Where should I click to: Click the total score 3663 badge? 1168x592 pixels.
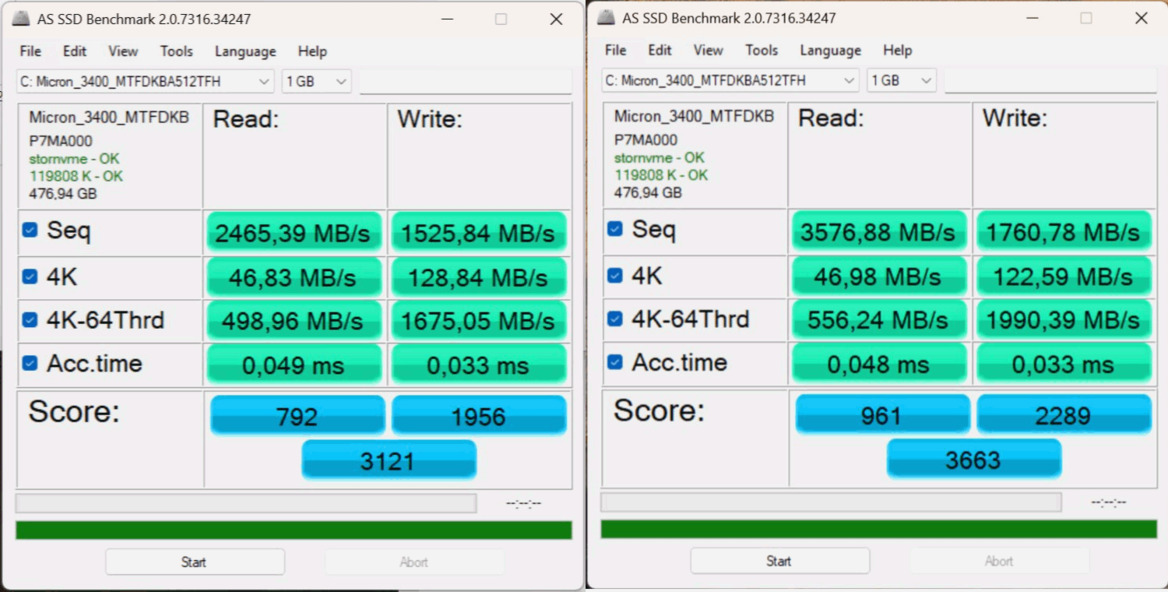(973, 459)
